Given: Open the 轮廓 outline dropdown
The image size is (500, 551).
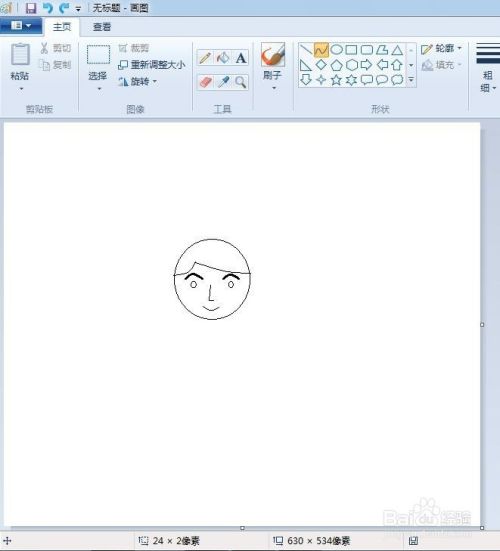Looking at the screenshot, I should click(x=441, y=49).
